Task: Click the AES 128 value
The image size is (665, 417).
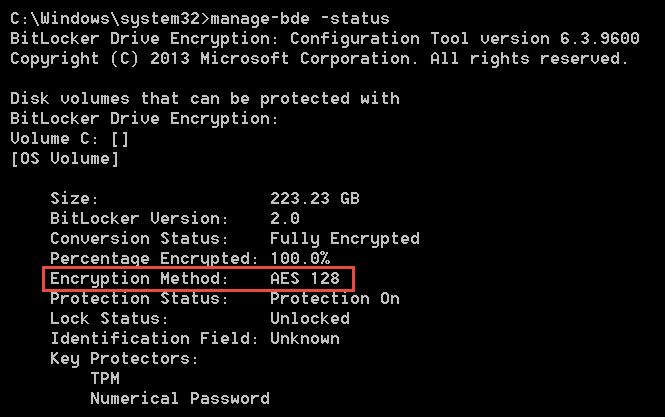Action: click(305, 279)
